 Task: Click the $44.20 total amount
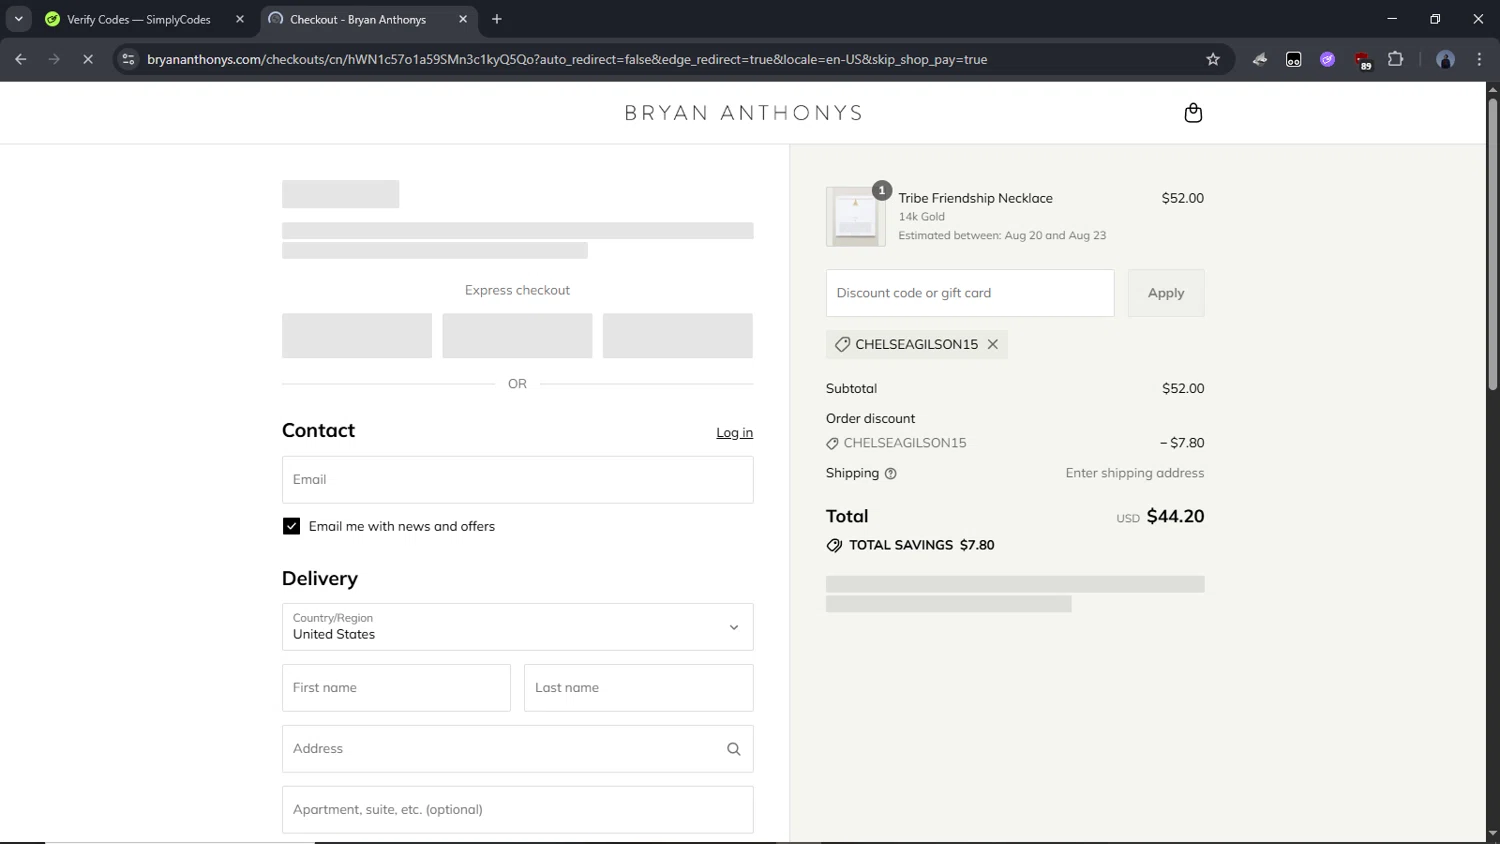[1175, 516]
